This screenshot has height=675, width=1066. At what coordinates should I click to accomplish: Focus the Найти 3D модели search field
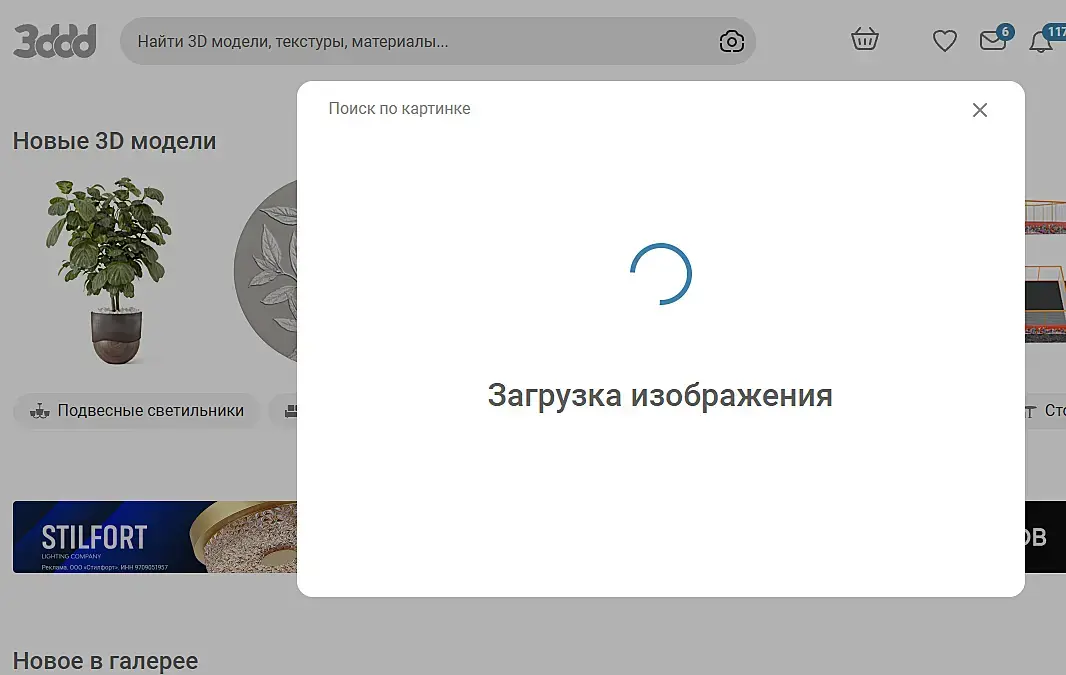(x=422, y=41)
